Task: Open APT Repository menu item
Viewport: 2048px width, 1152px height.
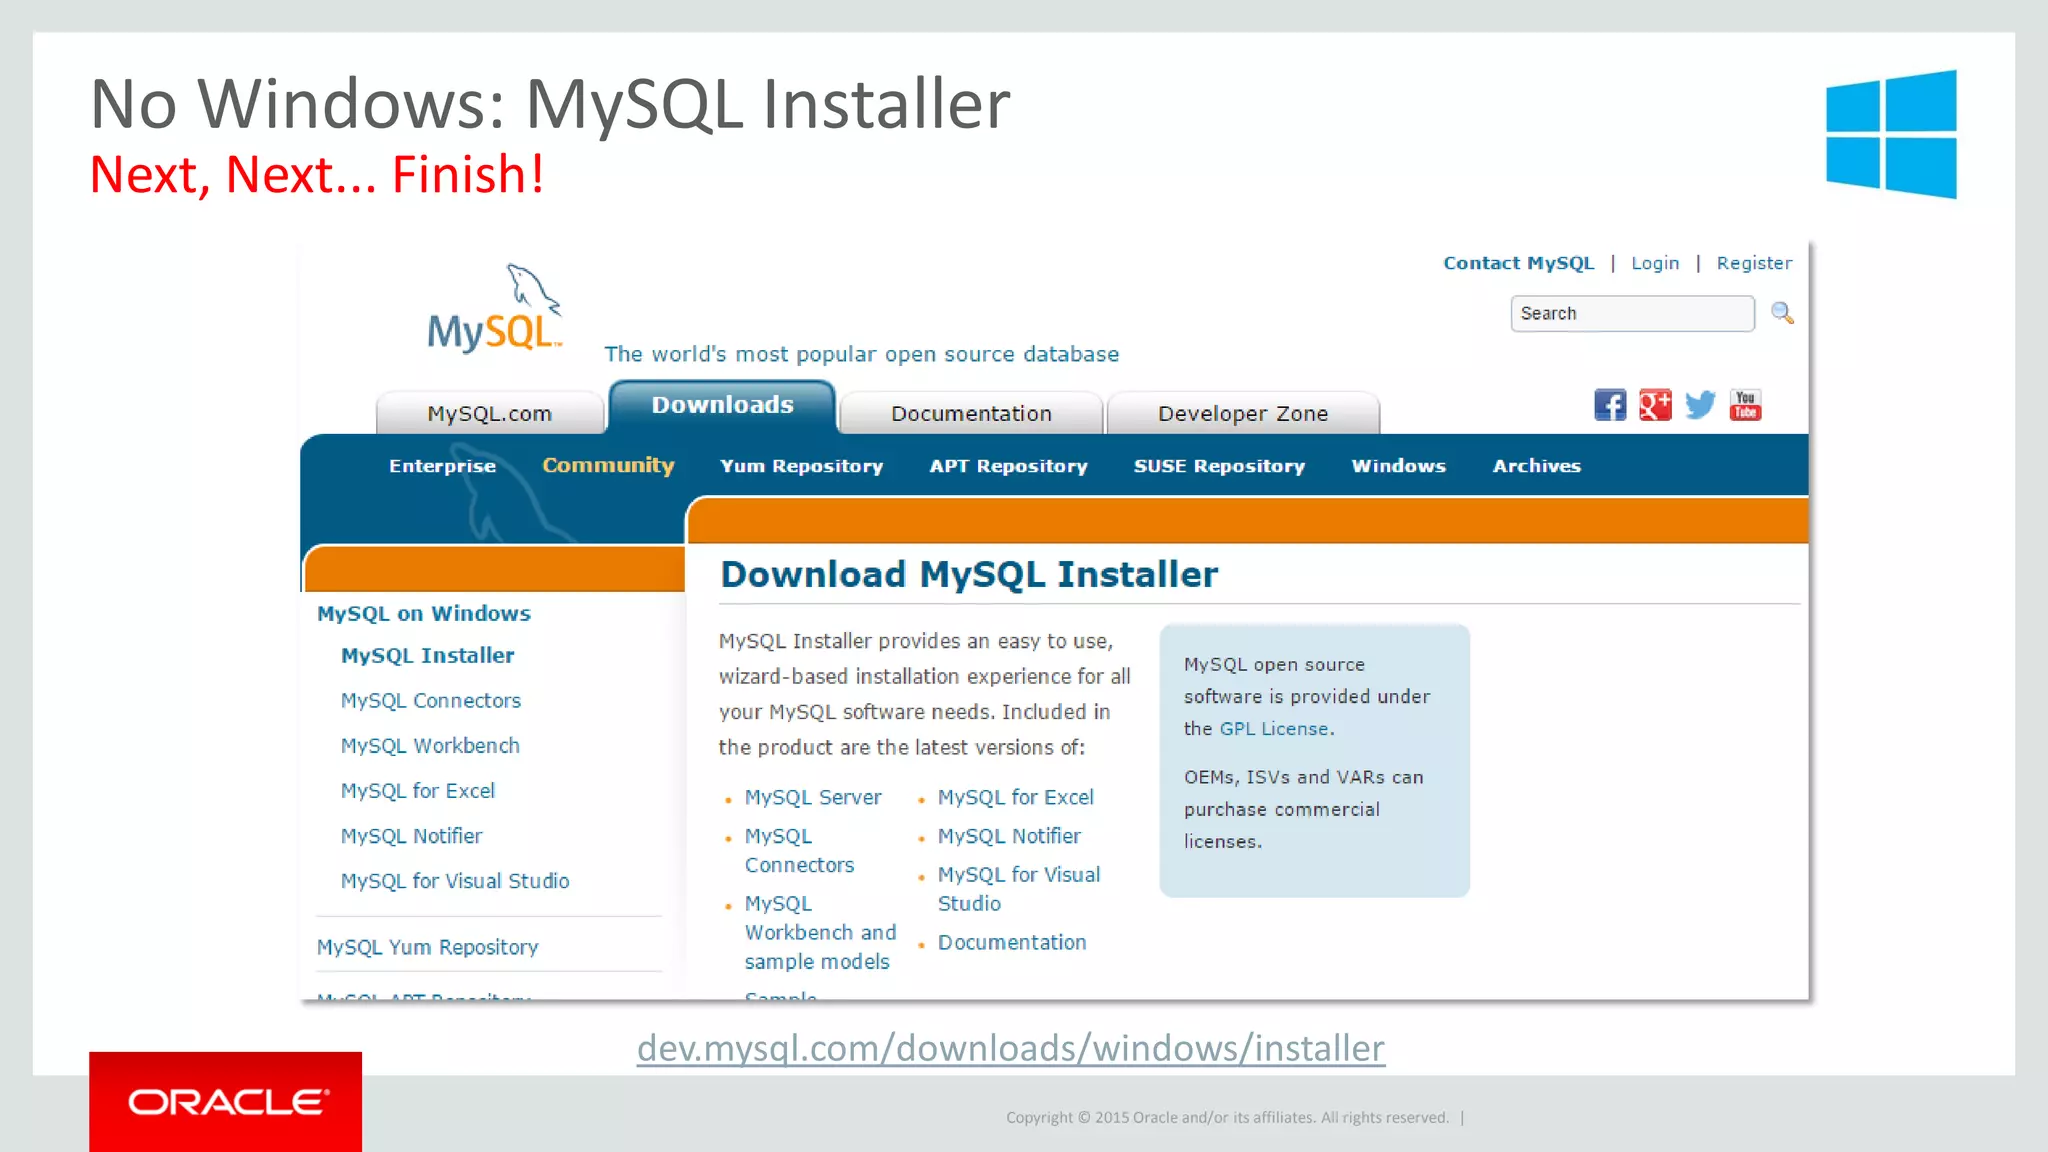Action: (x=1008, y=466)
